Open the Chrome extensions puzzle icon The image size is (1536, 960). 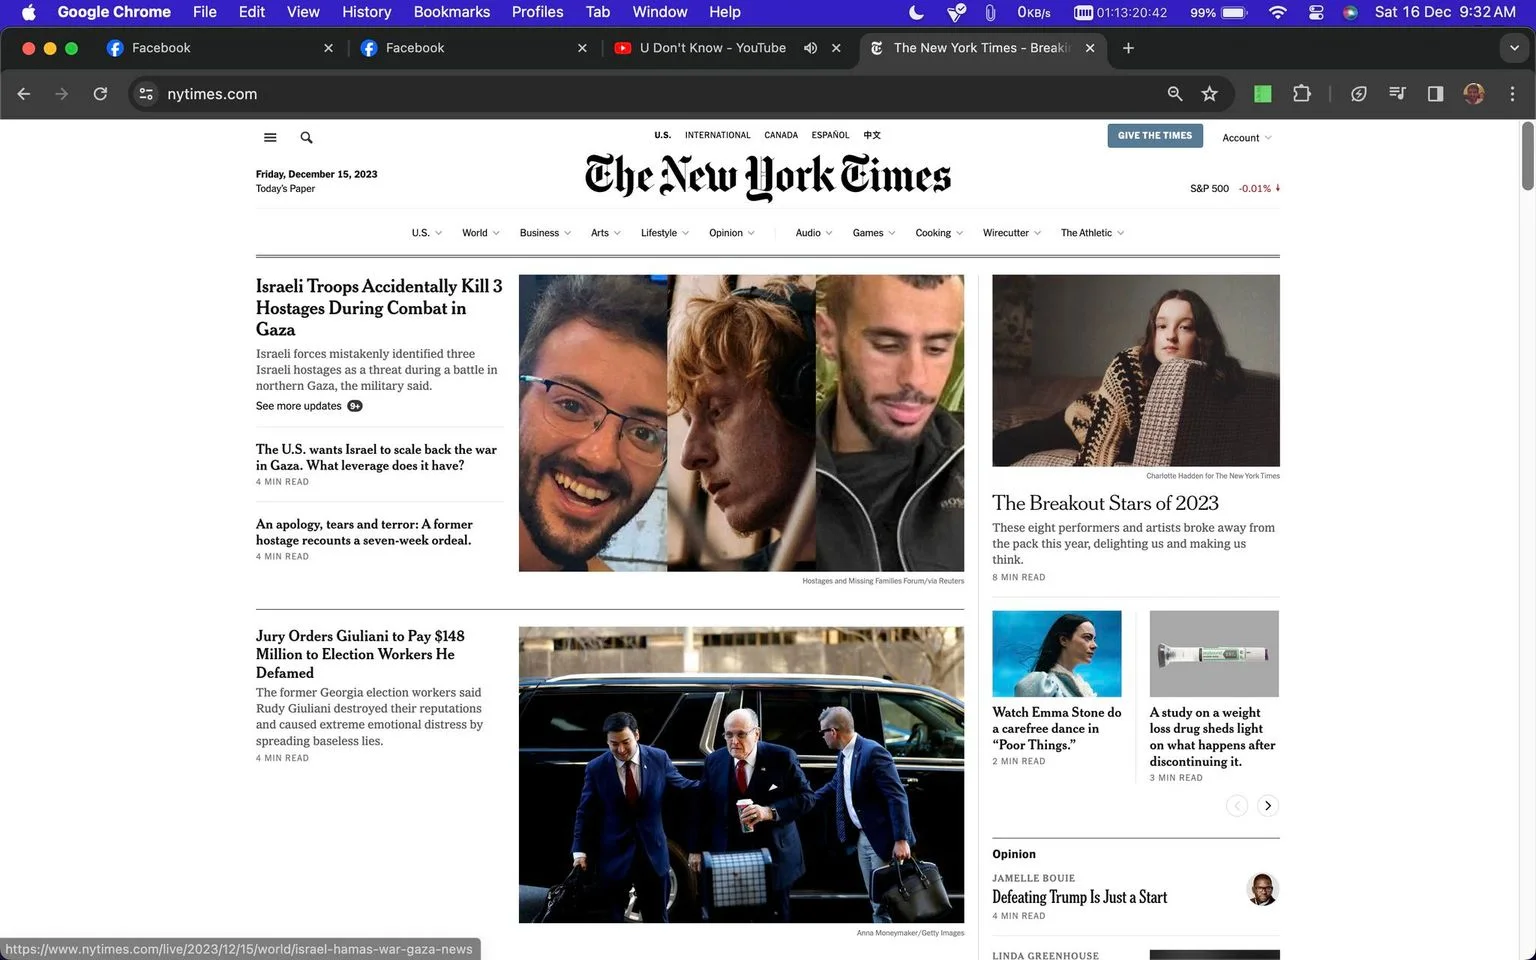[1301, 94]
